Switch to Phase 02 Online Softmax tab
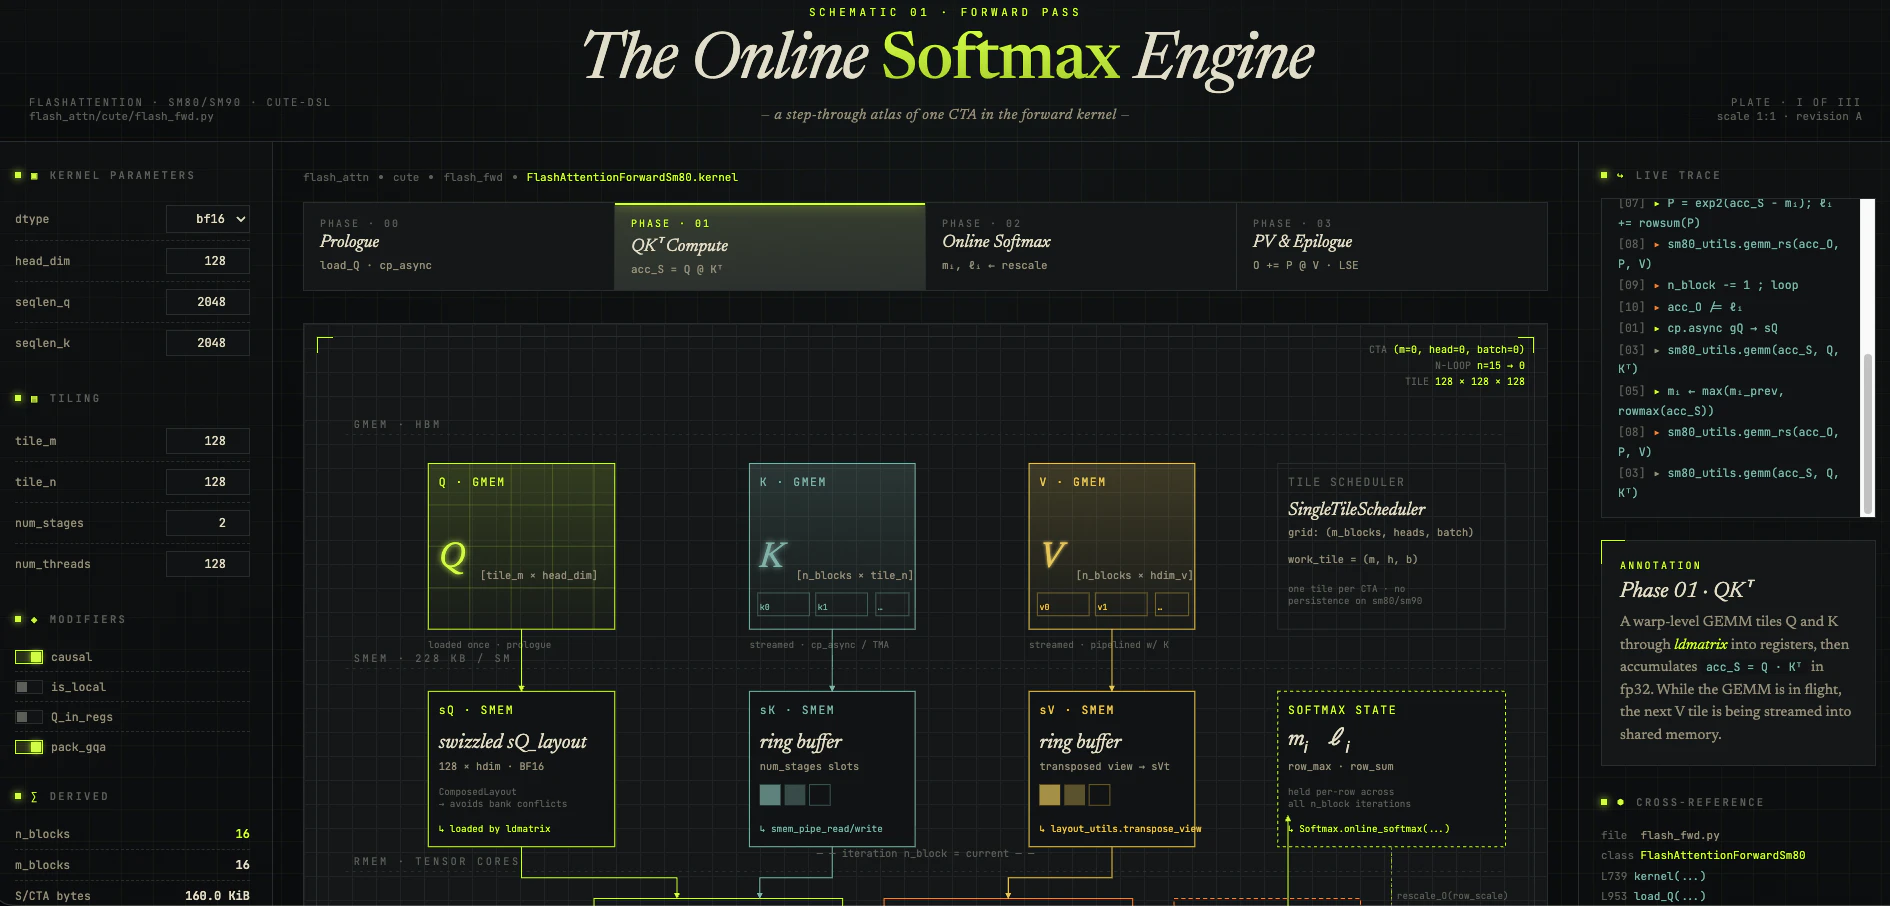 tap(1081, 246)
